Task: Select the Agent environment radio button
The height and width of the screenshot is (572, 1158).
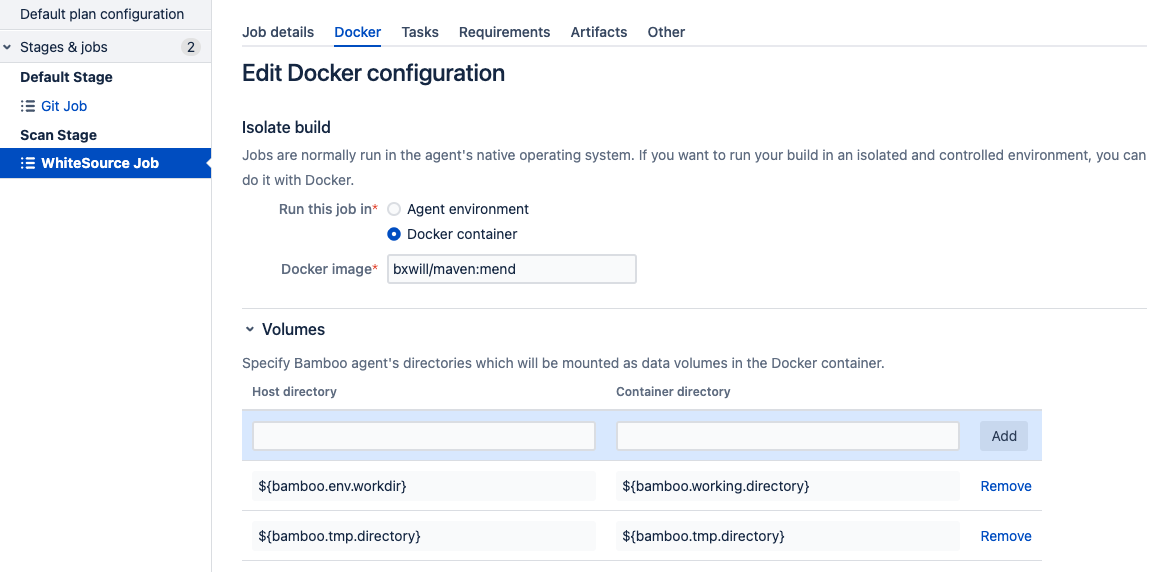Action: click(394, 209)
